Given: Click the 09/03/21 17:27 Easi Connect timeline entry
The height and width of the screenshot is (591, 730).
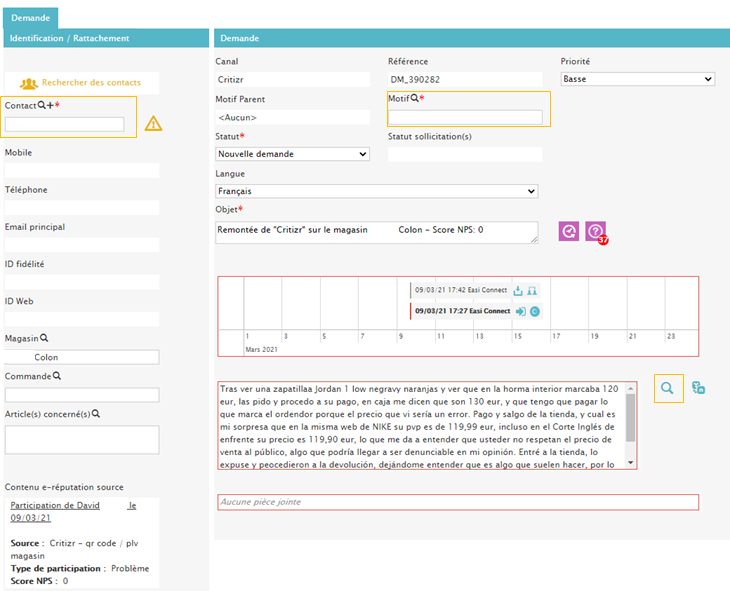Looking at the screenshot, I should tap(462, 311).
